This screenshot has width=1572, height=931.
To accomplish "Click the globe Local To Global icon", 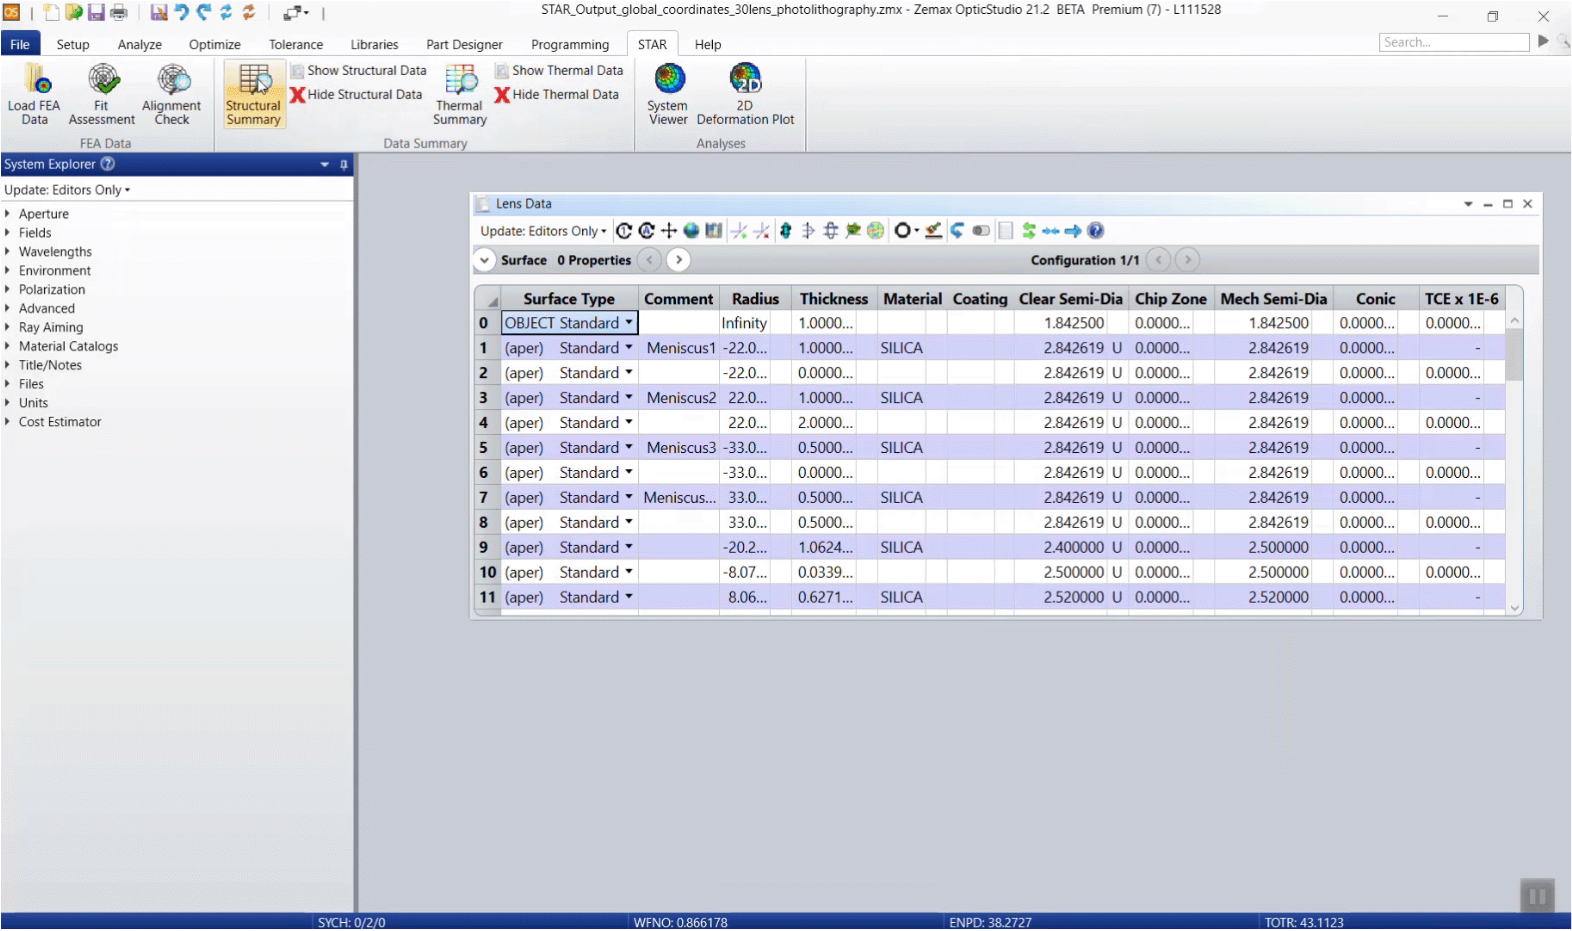I will (x=691, y=231).
